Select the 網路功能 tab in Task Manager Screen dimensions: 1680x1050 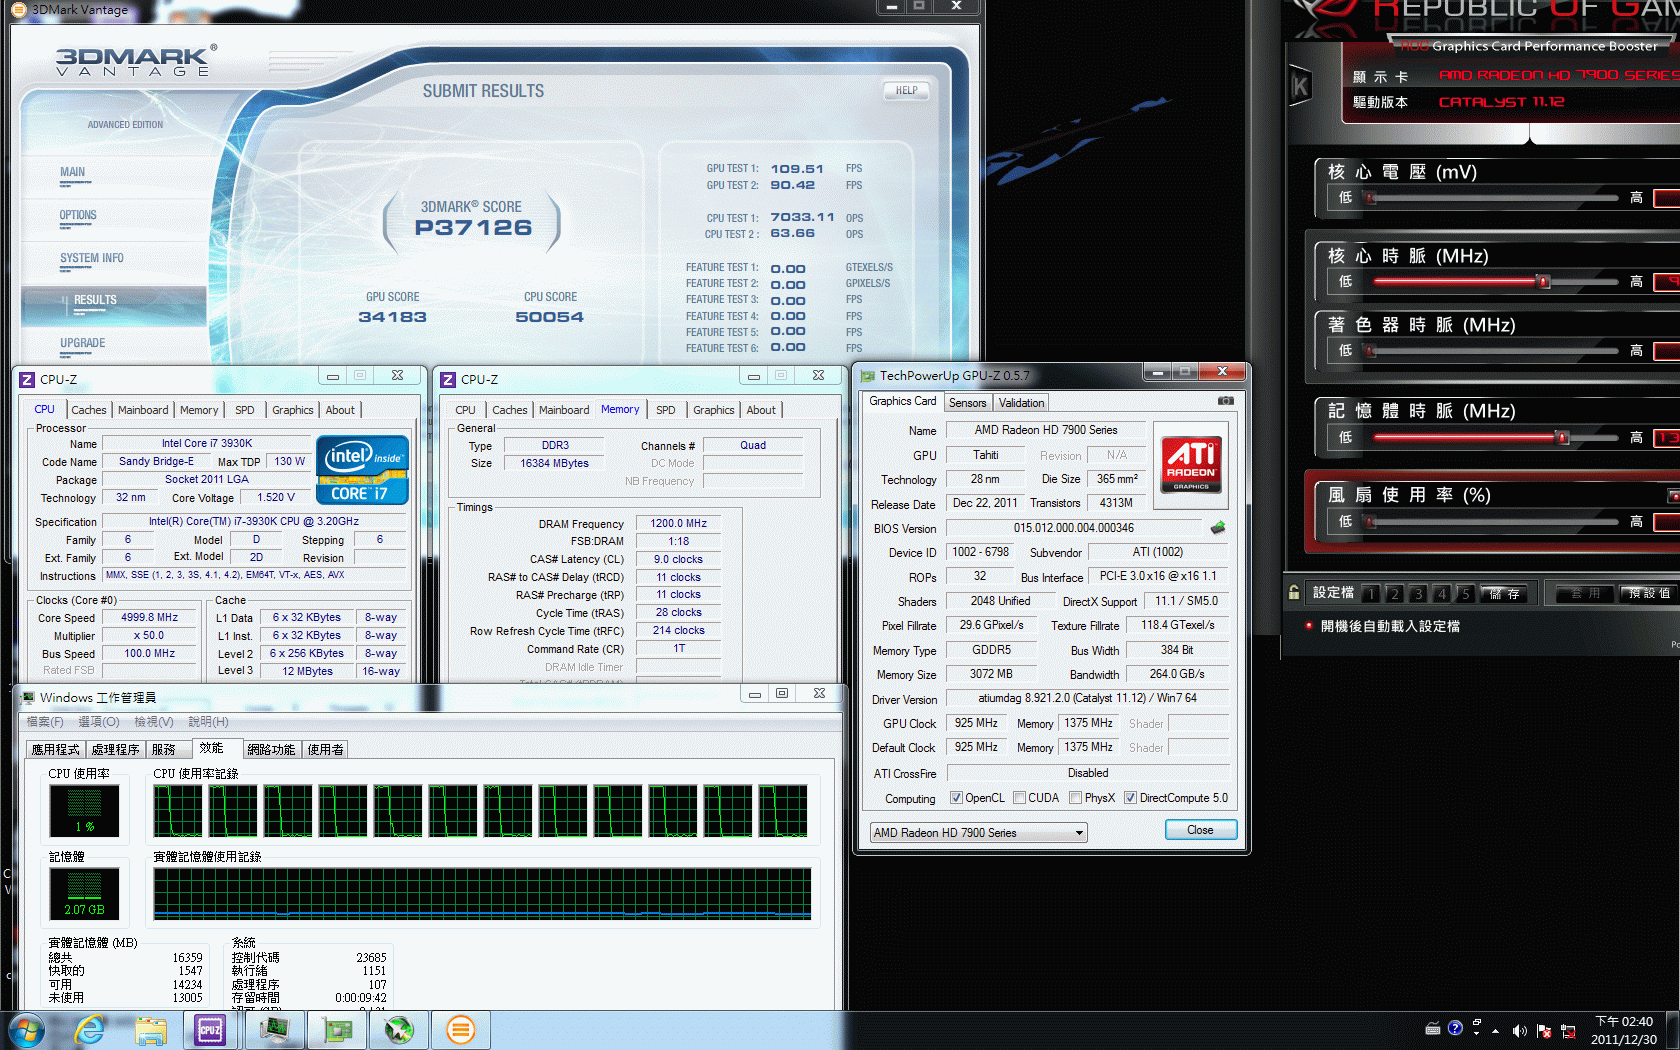coord(271,749)
